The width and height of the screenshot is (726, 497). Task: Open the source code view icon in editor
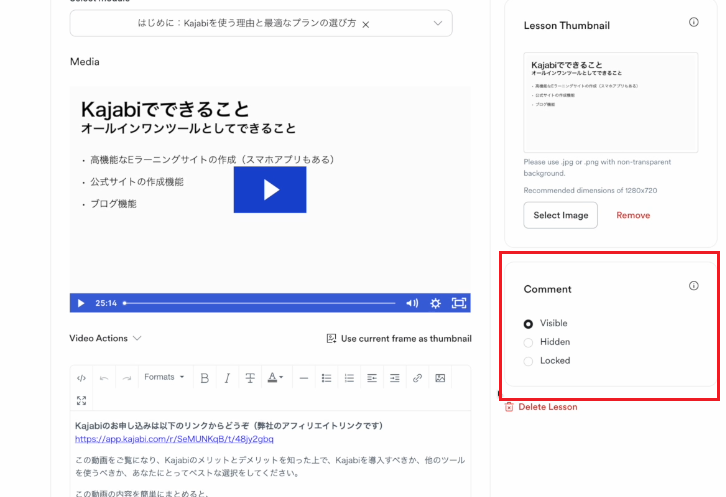pyautogui.click(x=81, y=378)
